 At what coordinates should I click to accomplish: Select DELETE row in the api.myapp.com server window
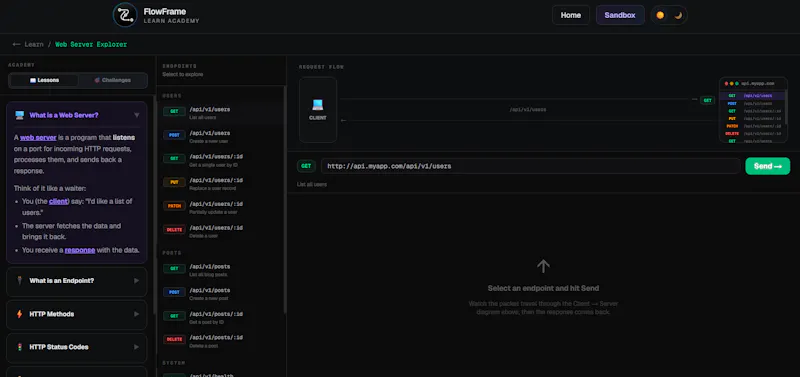coord(753,133)
